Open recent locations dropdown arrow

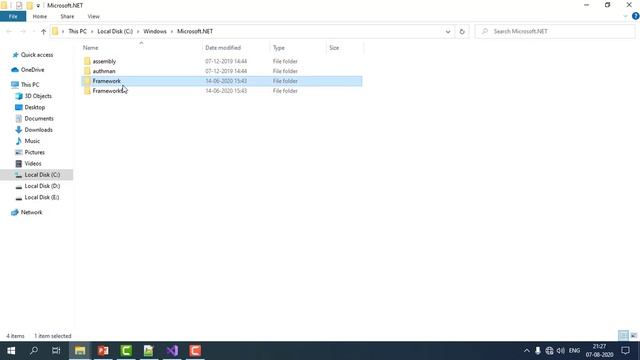[x=33, y=31]
